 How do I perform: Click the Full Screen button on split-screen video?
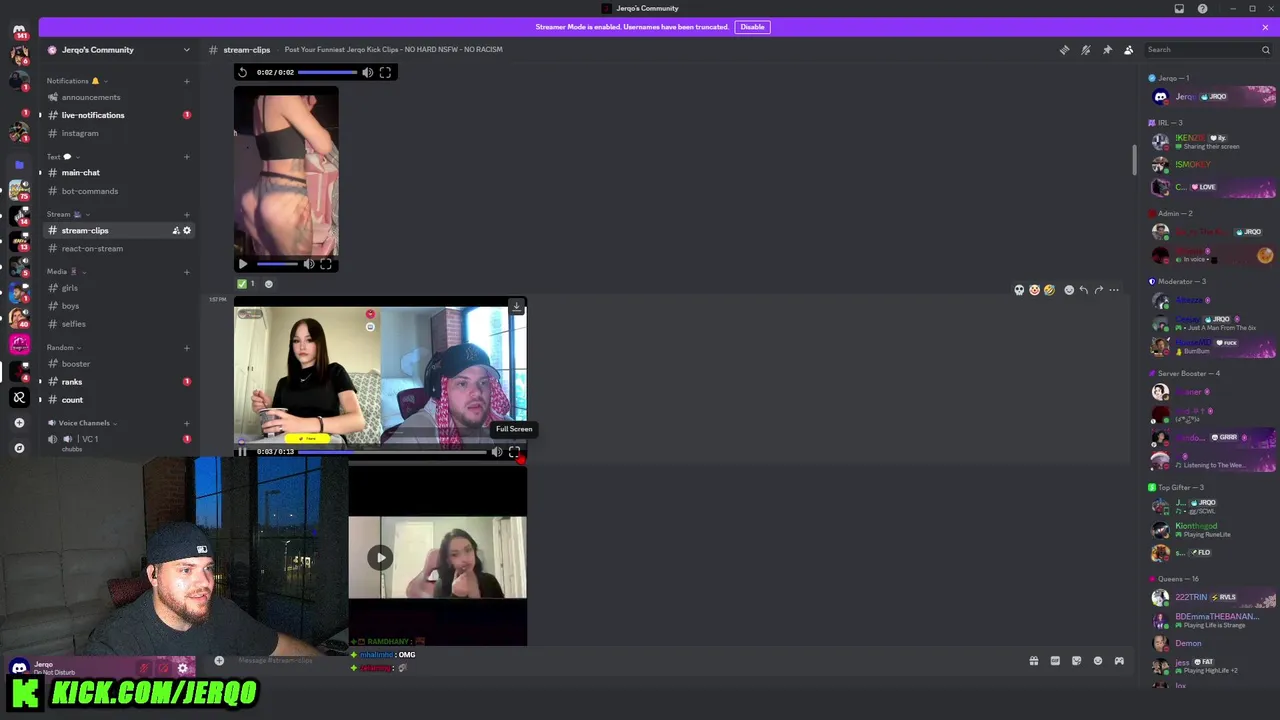tap(514, 452)
